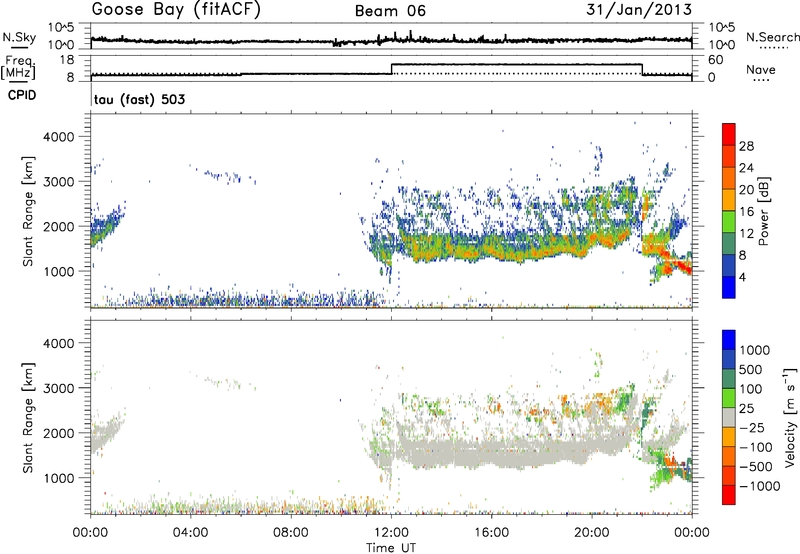Click 'Slant Range [km]' beside the velocity panel
This screenshot has height=554, width=800.
28,418
